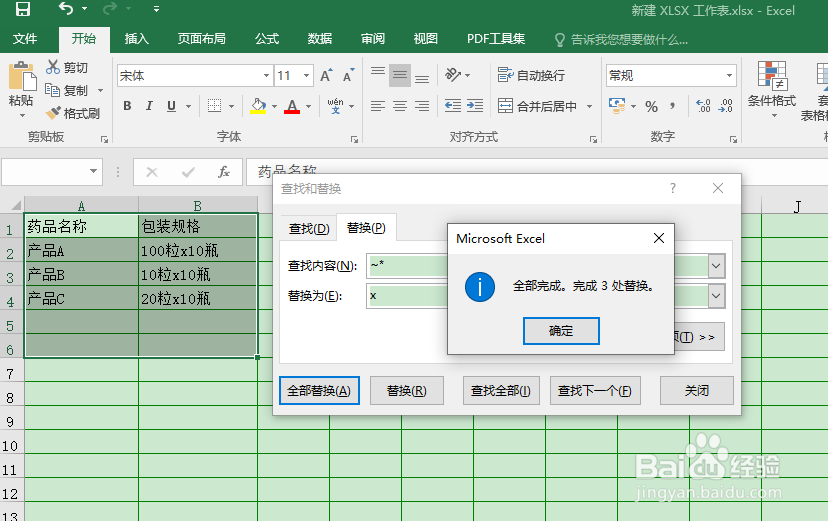The image size is (828, 521).
Task: Toggle Bold formatting
Action: coord(127,106)
